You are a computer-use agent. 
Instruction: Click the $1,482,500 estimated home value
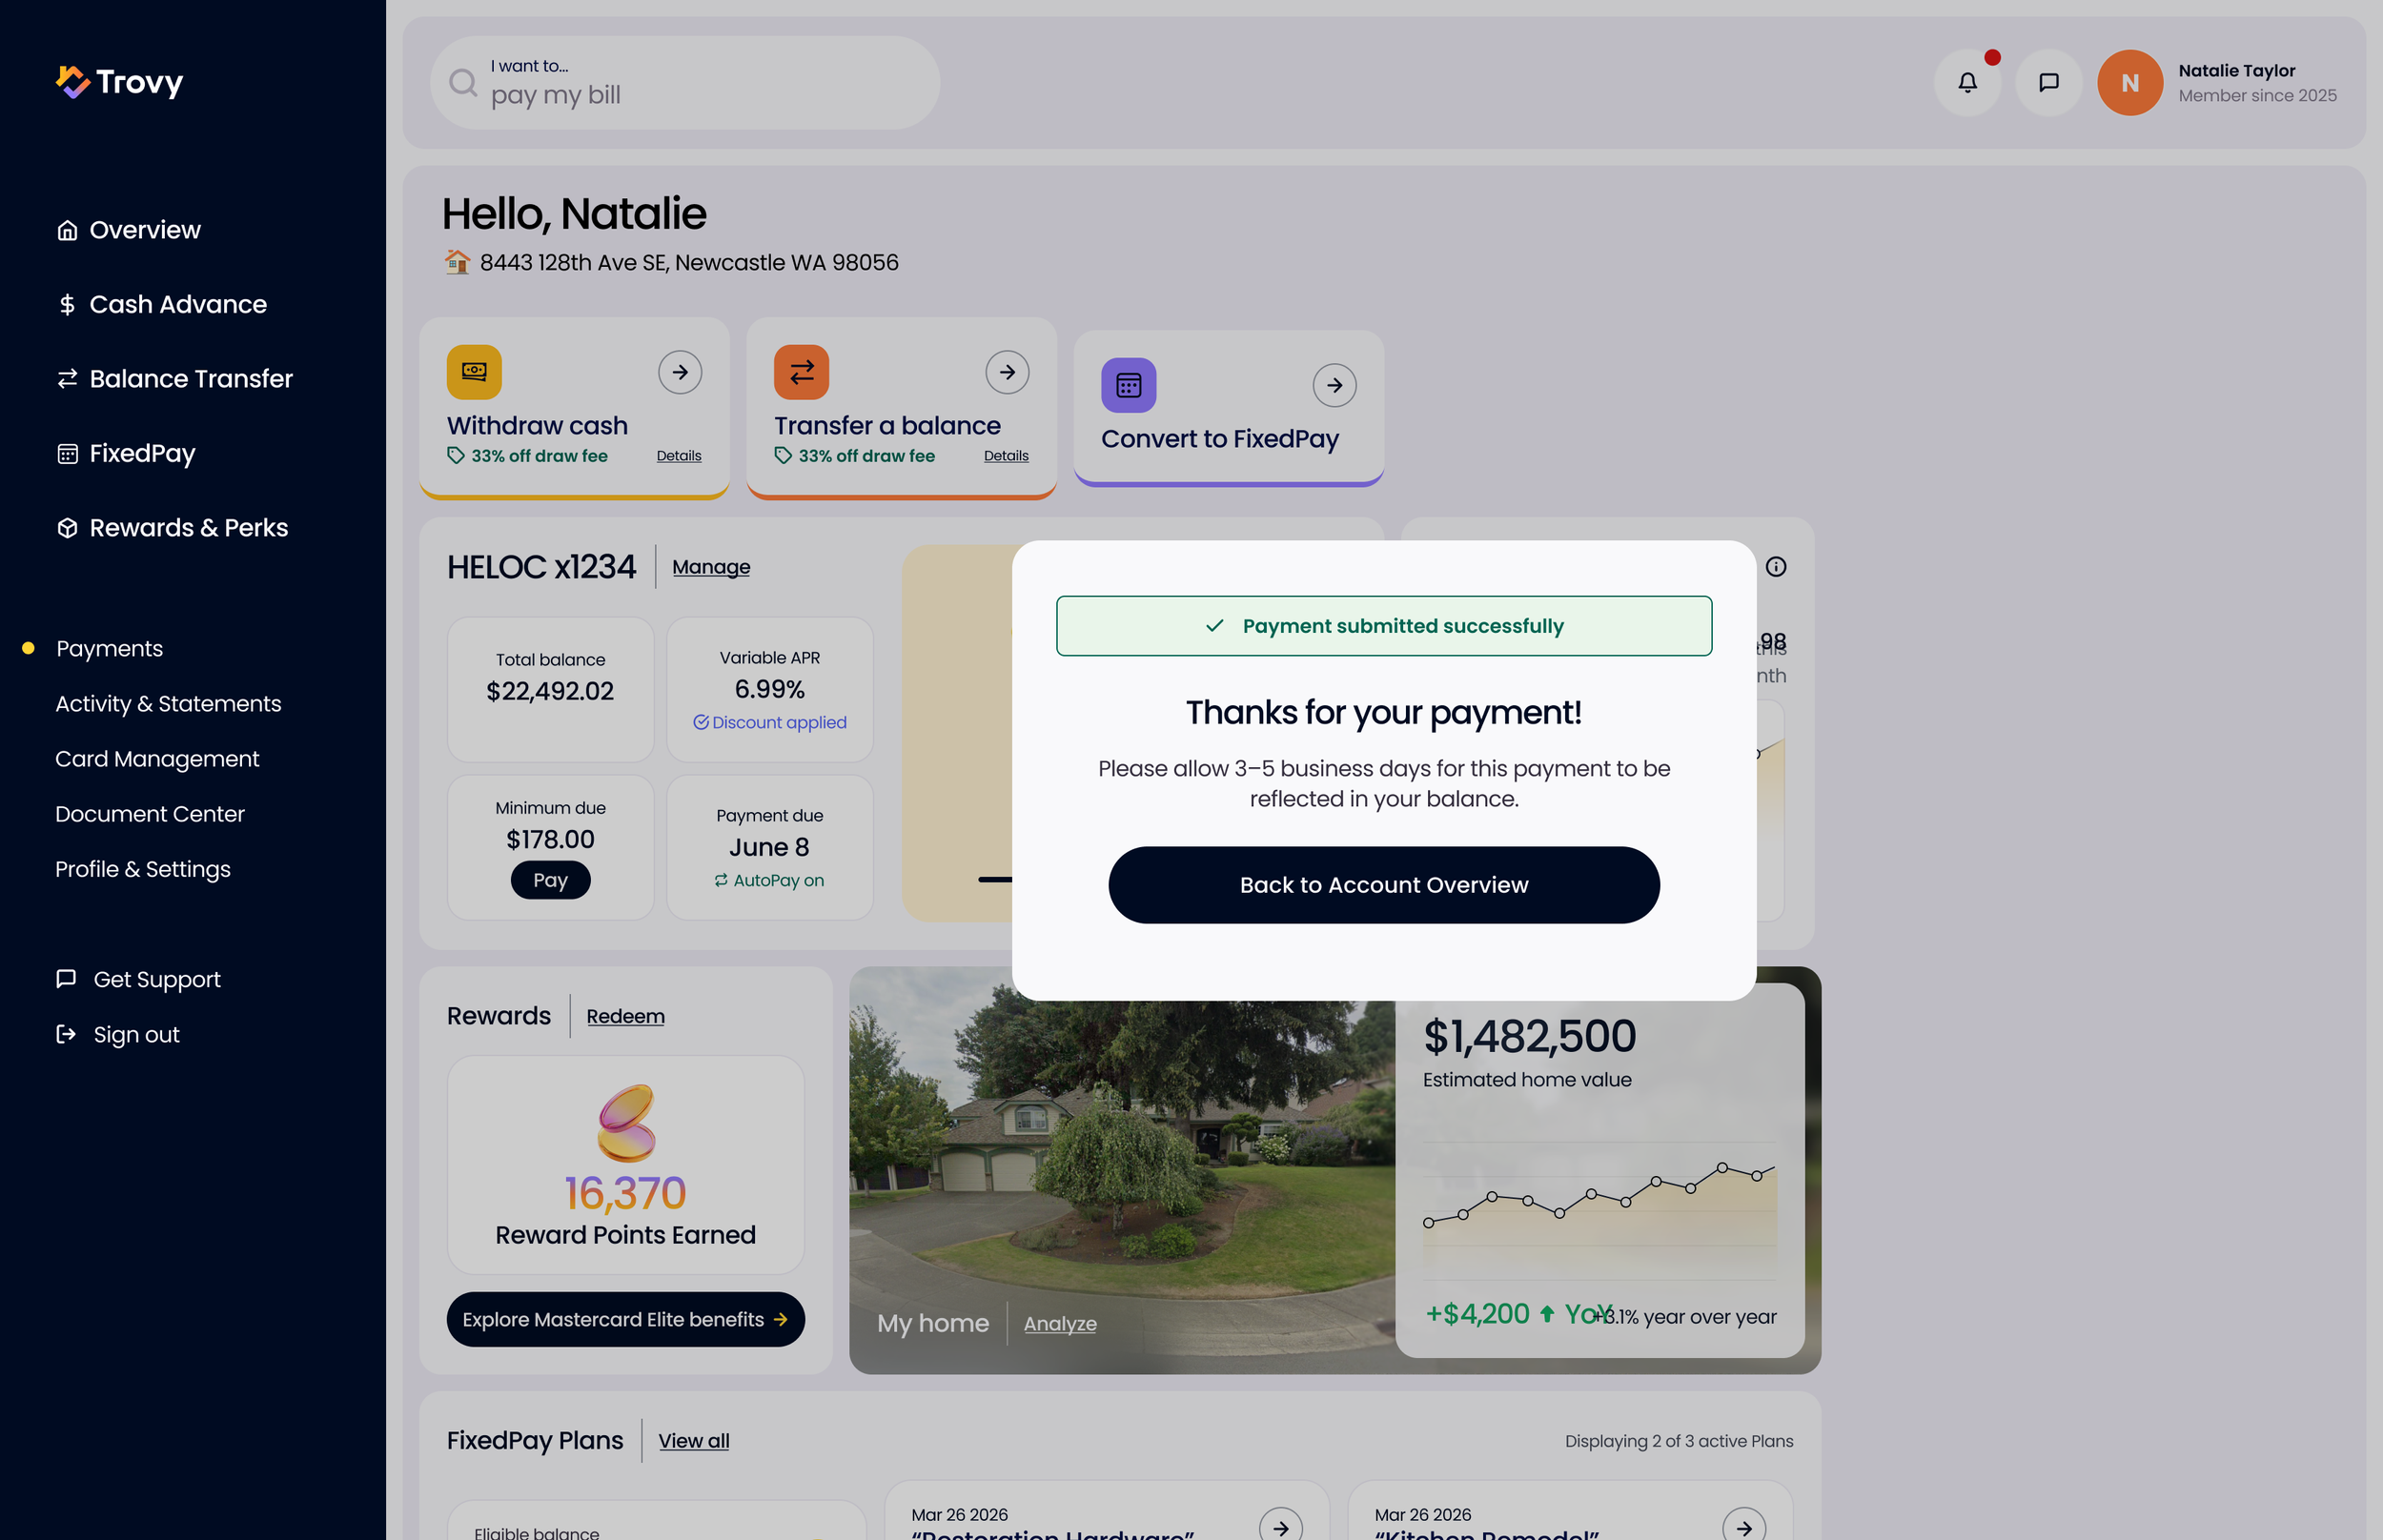(x=1529, y=1036)
